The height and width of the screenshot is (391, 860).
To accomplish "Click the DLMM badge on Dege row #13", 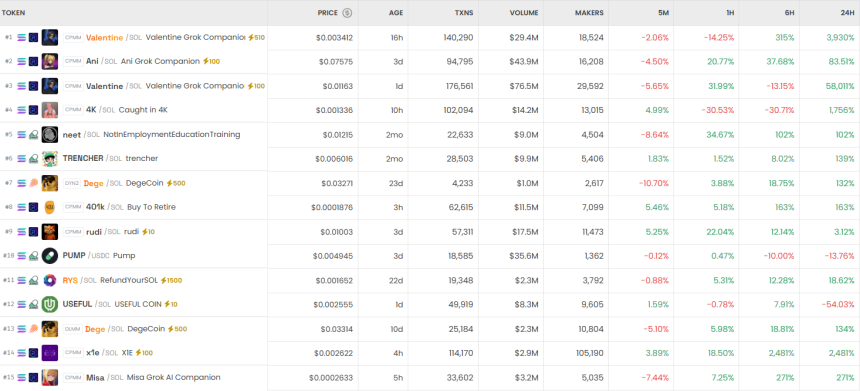I will pyautogui.click(x=73, y=329).
